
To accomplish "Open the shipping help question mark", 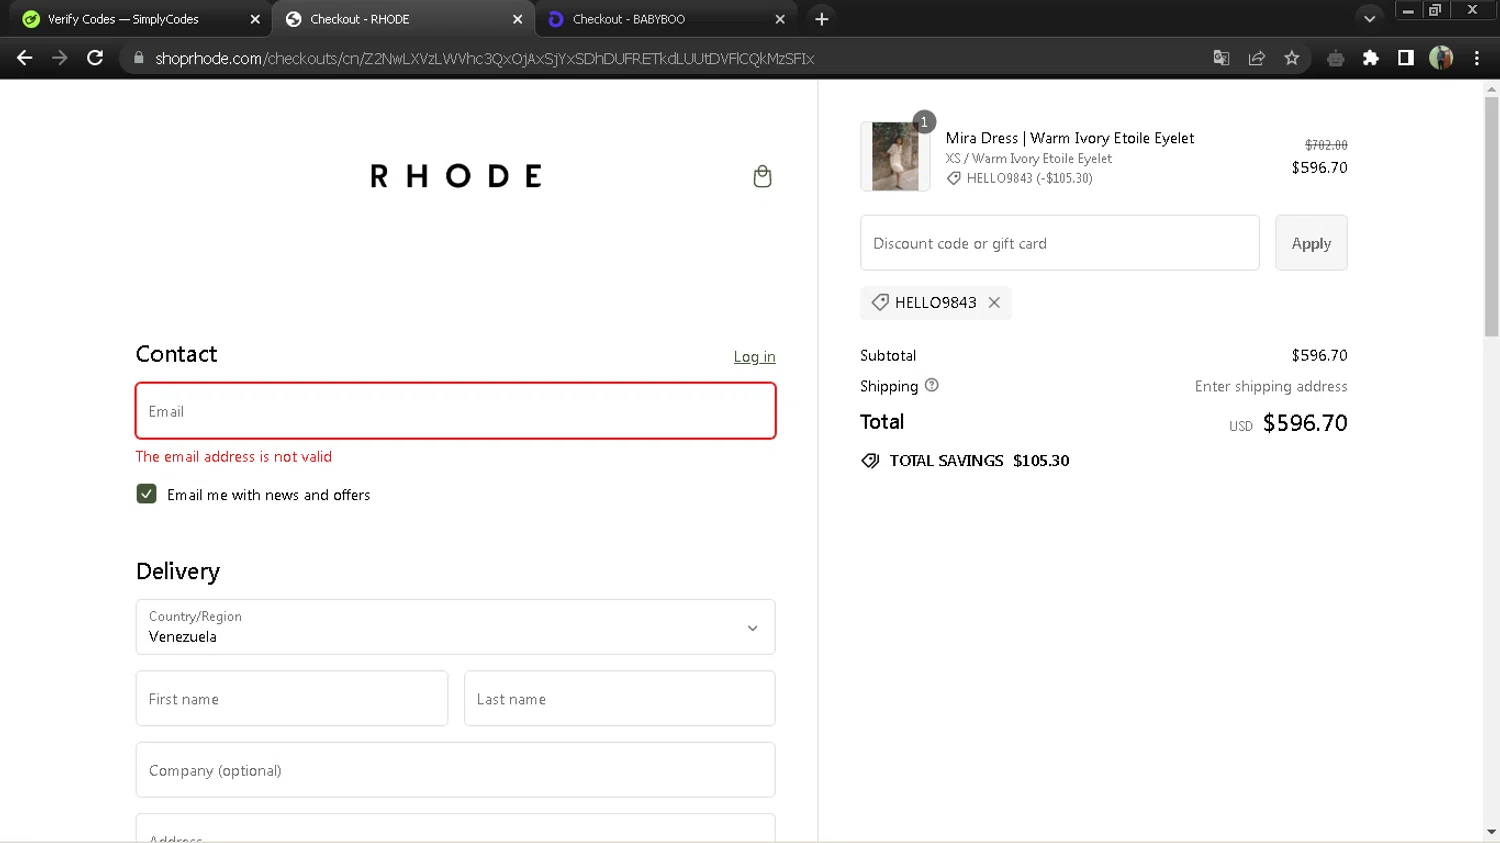I will tap(932, 385).
